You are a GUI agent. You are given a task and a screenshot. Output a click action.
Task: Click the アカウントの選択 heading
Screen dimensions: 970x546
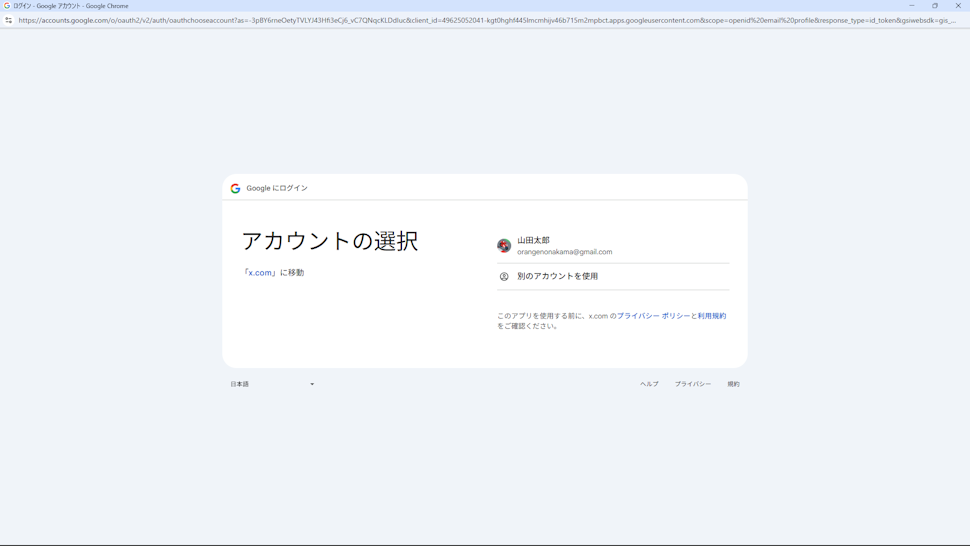pos(330,241)
